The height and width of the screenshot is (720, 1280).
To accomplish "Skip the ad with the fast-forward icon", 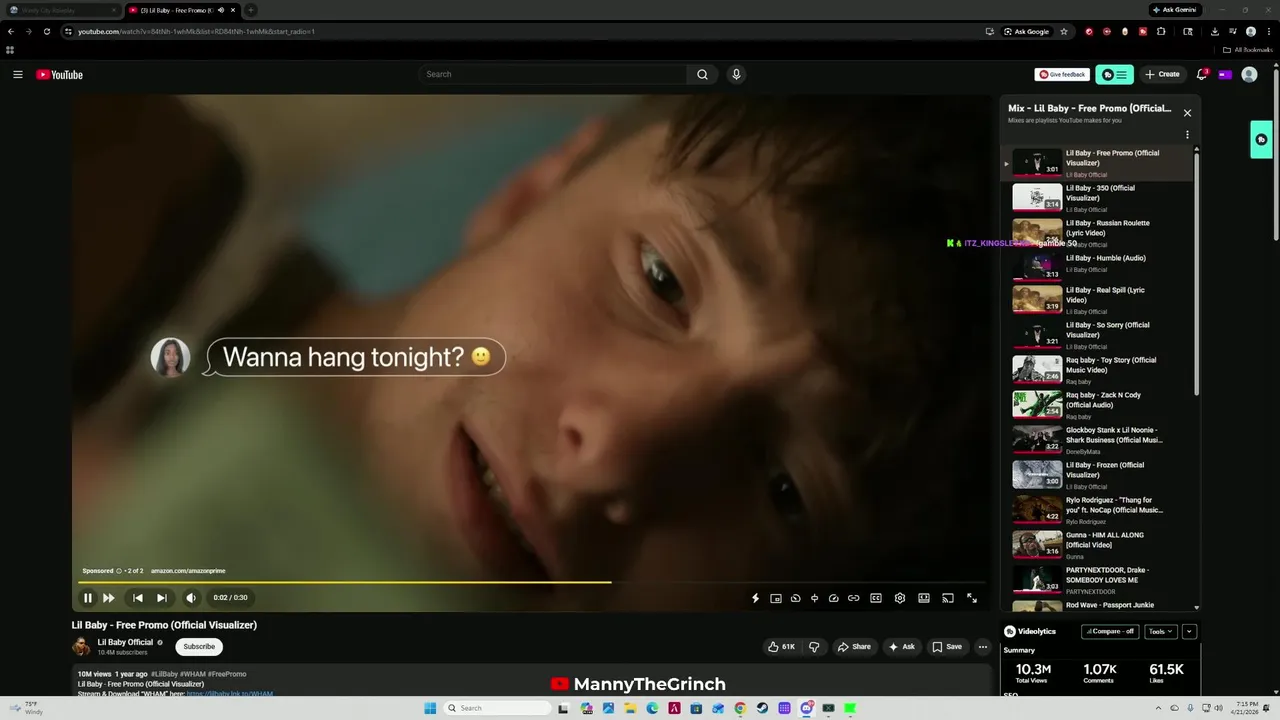I will pyautogui.click(x=108, y=598).
